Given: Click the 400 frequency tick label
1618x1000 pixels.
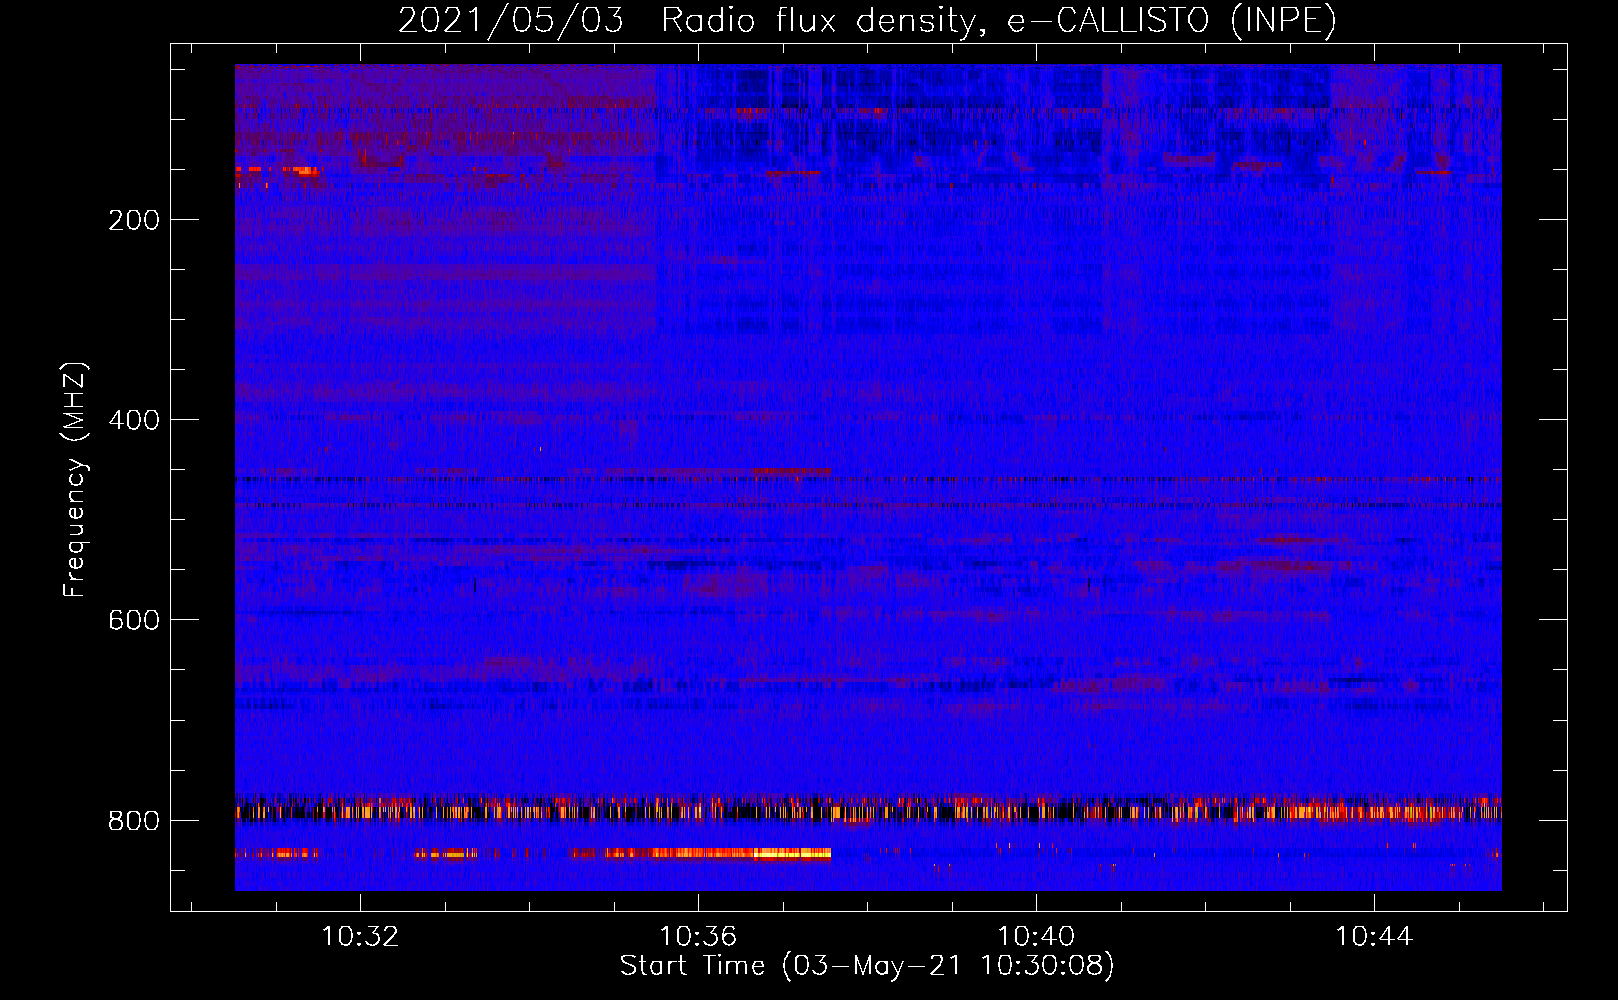Looking at the screenshot, I should click(x=134, y=420).
